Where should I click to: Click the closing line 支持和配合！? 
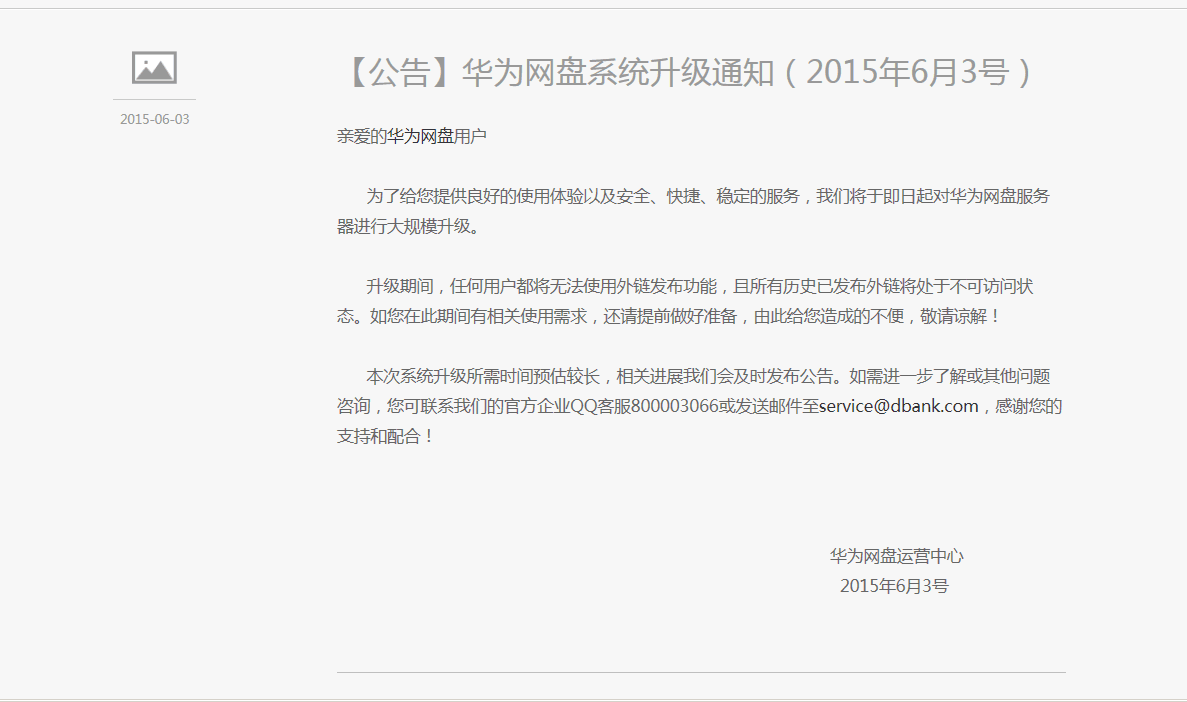pos(386,436)
